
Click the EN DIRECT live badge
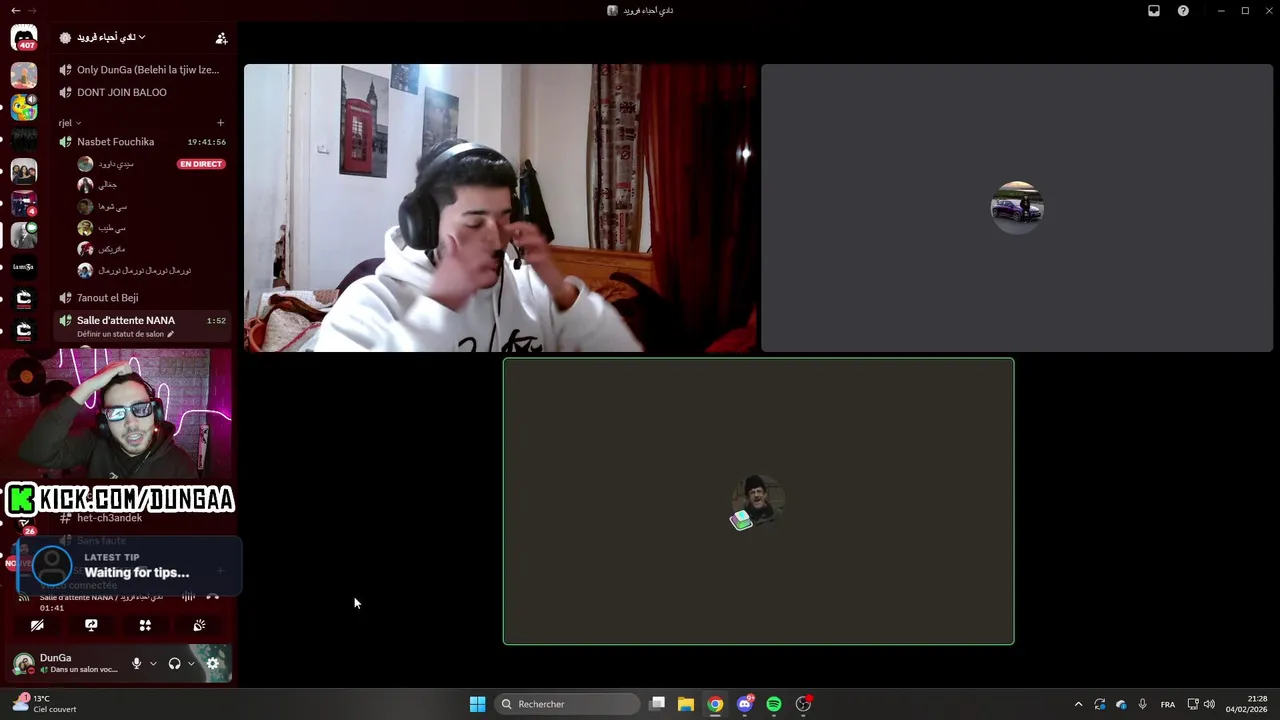pyautogui.click(x=201, y=164)
